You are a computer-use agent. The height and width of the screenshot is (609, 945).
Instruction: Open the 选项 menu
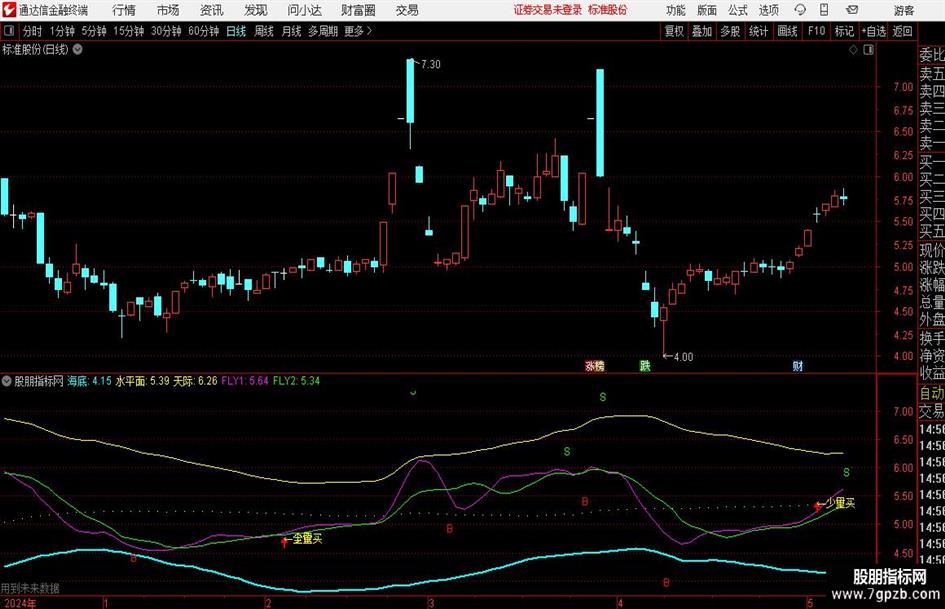click(768, 10)
